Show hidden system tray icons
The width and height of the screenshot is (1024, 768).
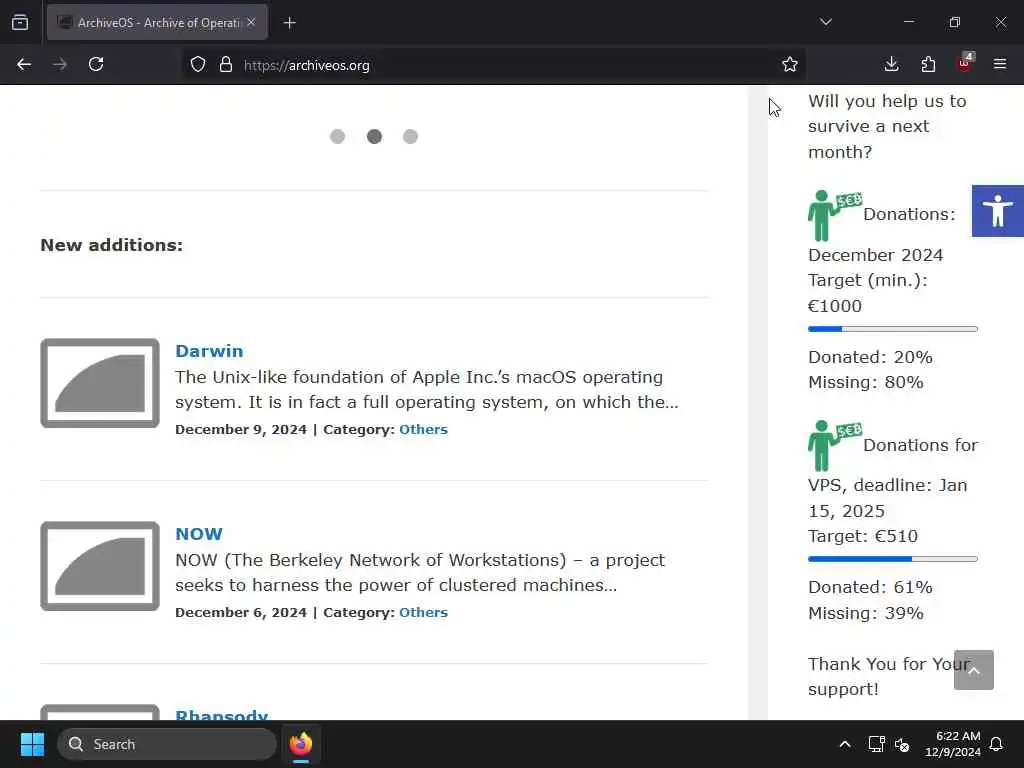[x=844, y=744]
